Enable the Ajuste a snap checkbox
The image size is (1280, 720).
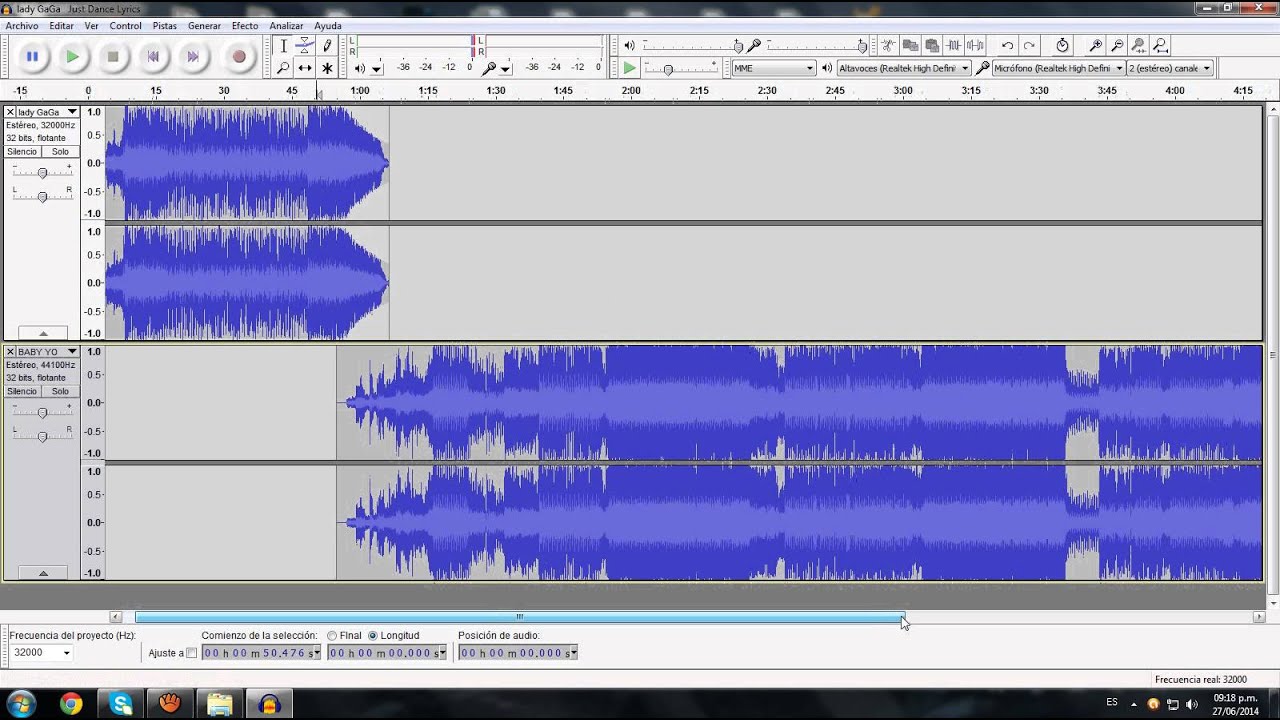[x=192, y=653]
